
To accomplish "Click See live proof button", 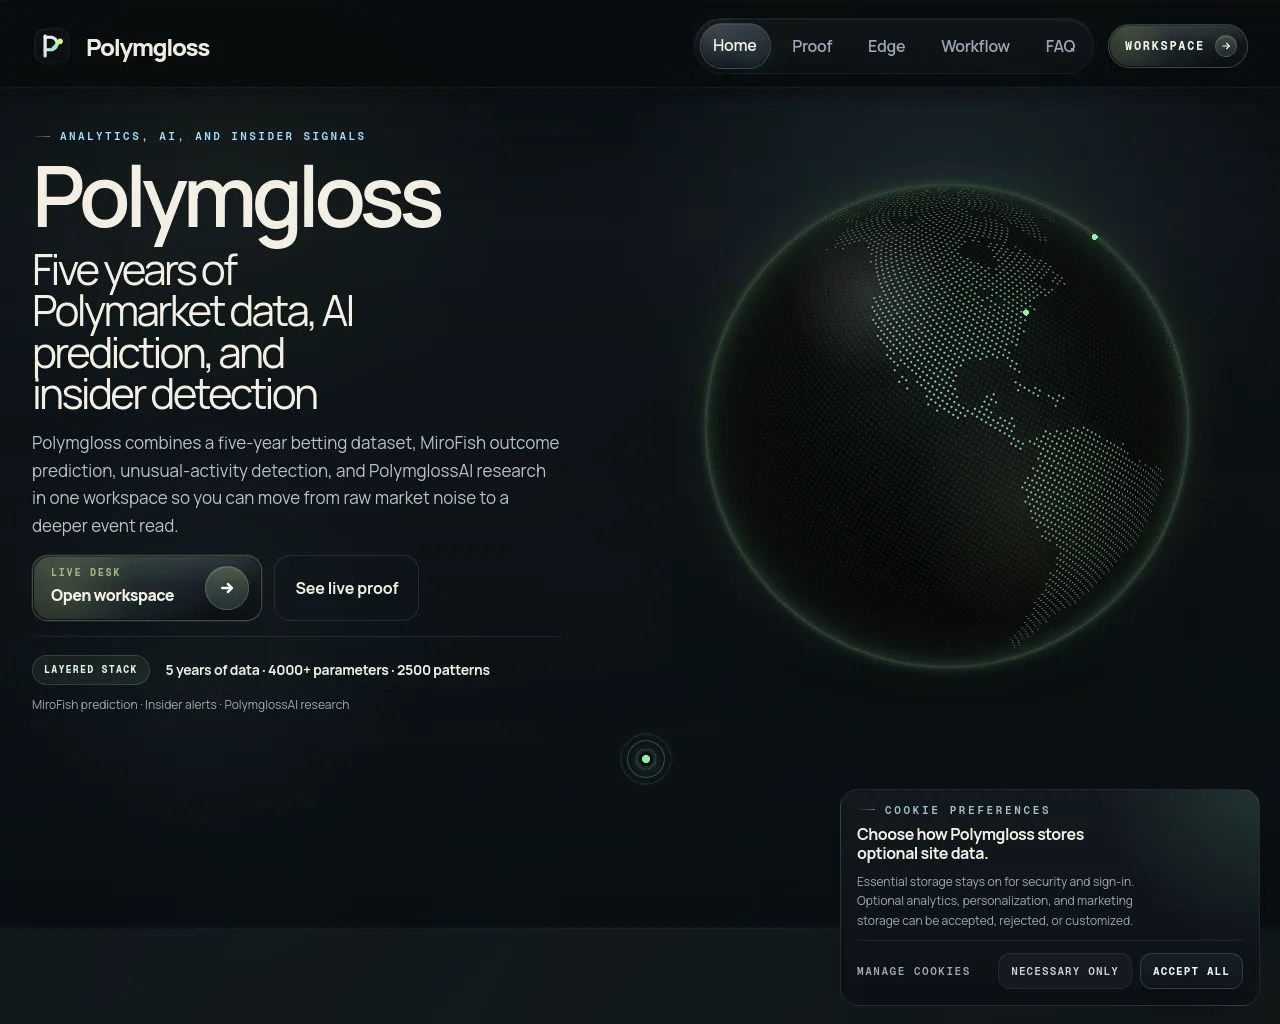I will click(347, 588).
